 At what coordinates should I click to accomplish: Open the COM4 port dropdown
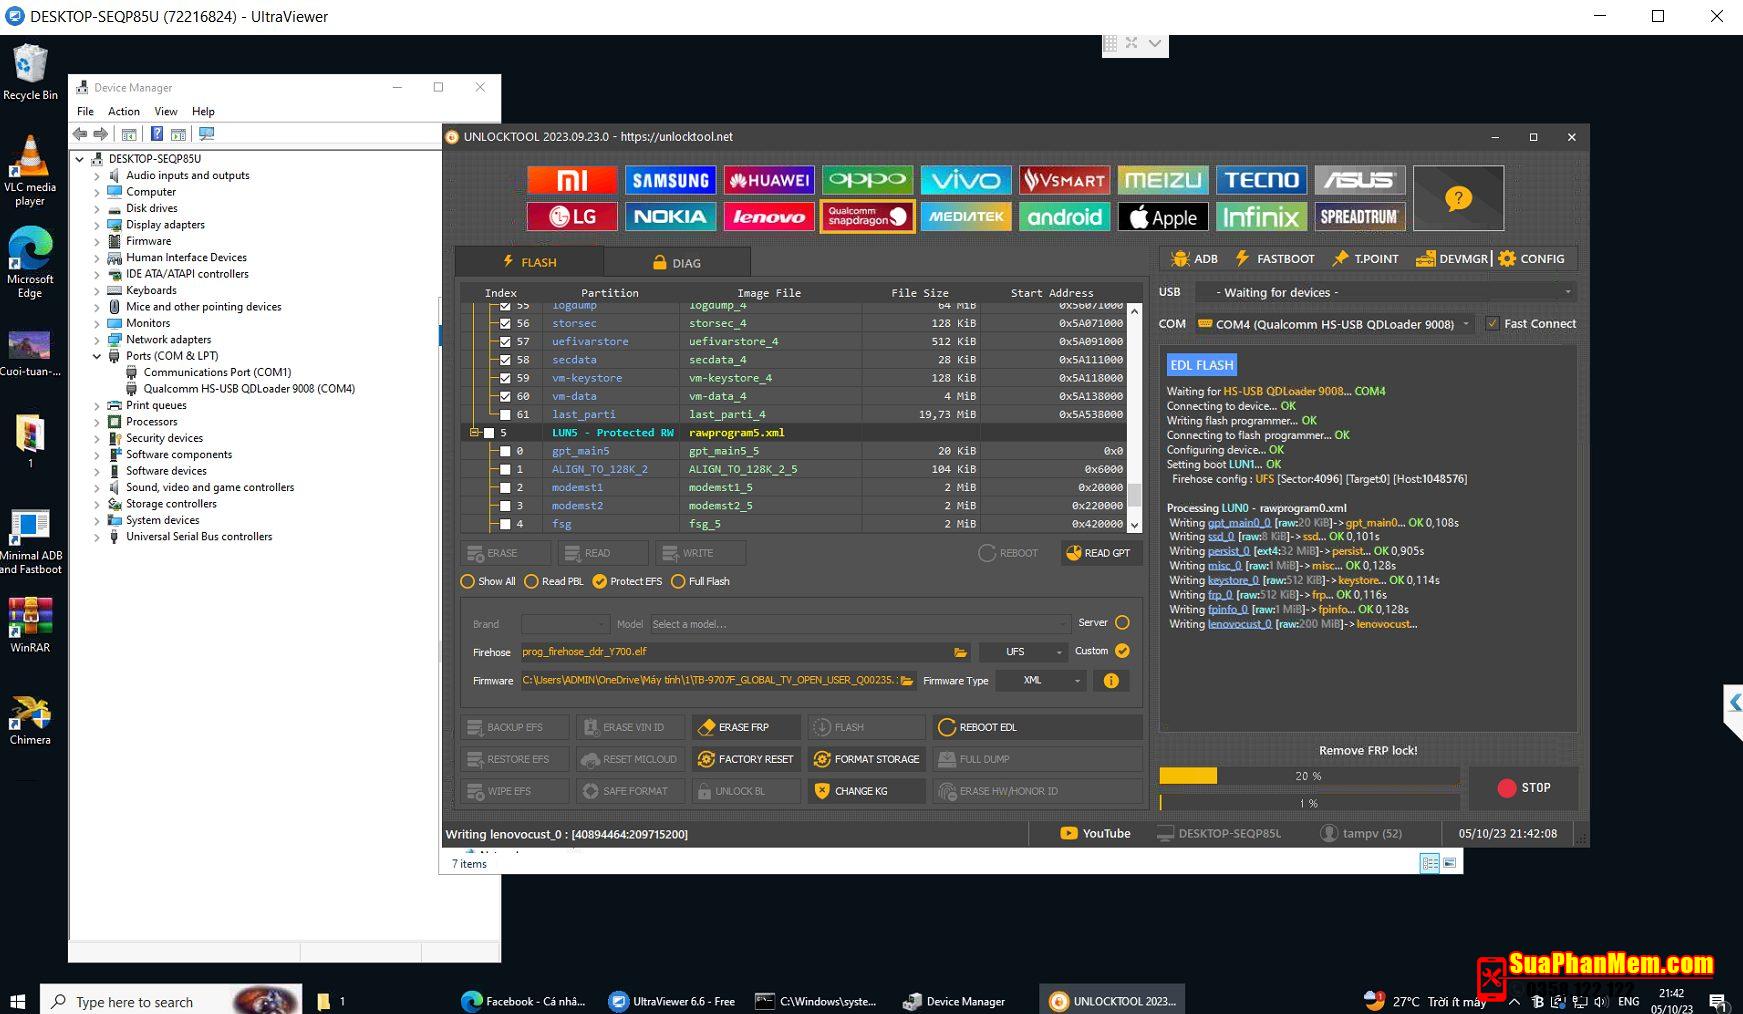click(1334, 324)
